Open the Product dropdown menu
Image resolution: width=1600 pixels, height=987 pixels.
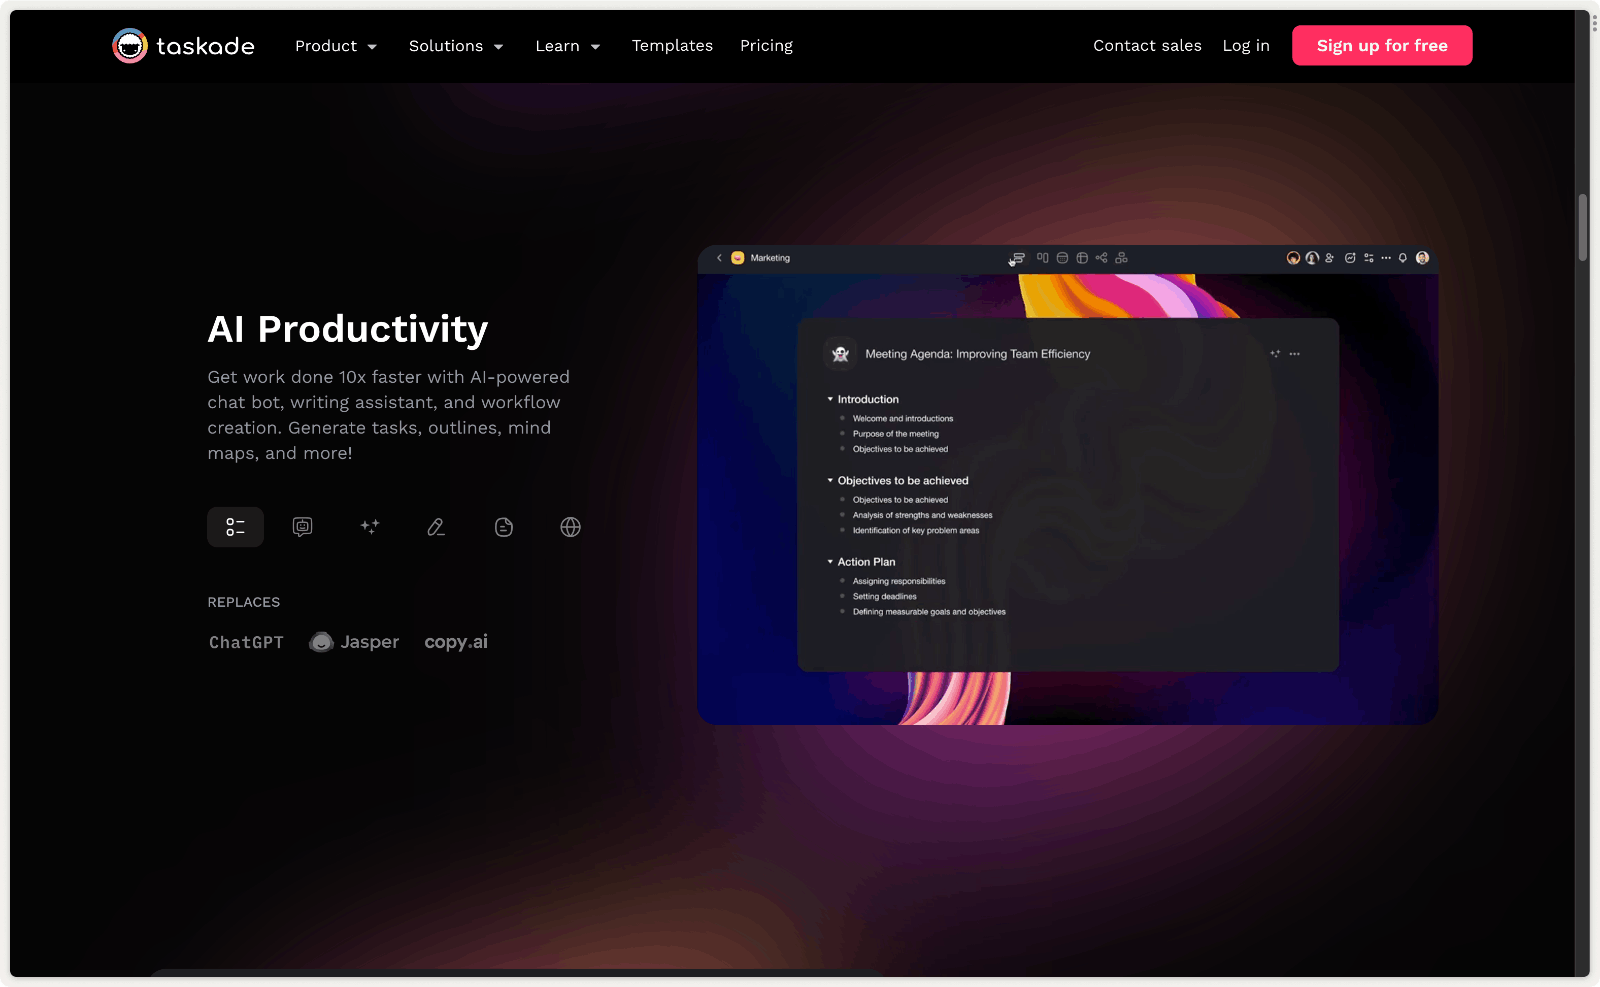point(336,46)
